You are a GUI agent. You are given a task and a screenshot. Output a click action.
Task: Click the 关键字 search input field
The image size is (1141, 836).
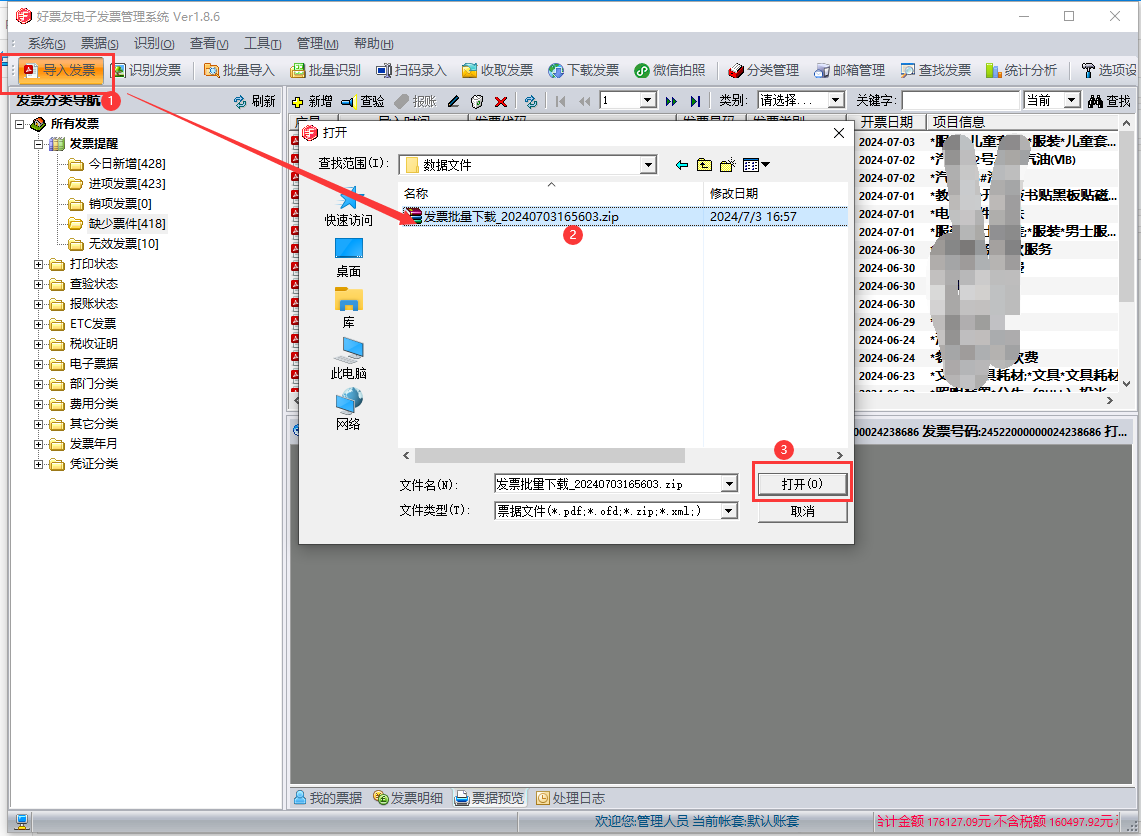click(x=961, y=100)
